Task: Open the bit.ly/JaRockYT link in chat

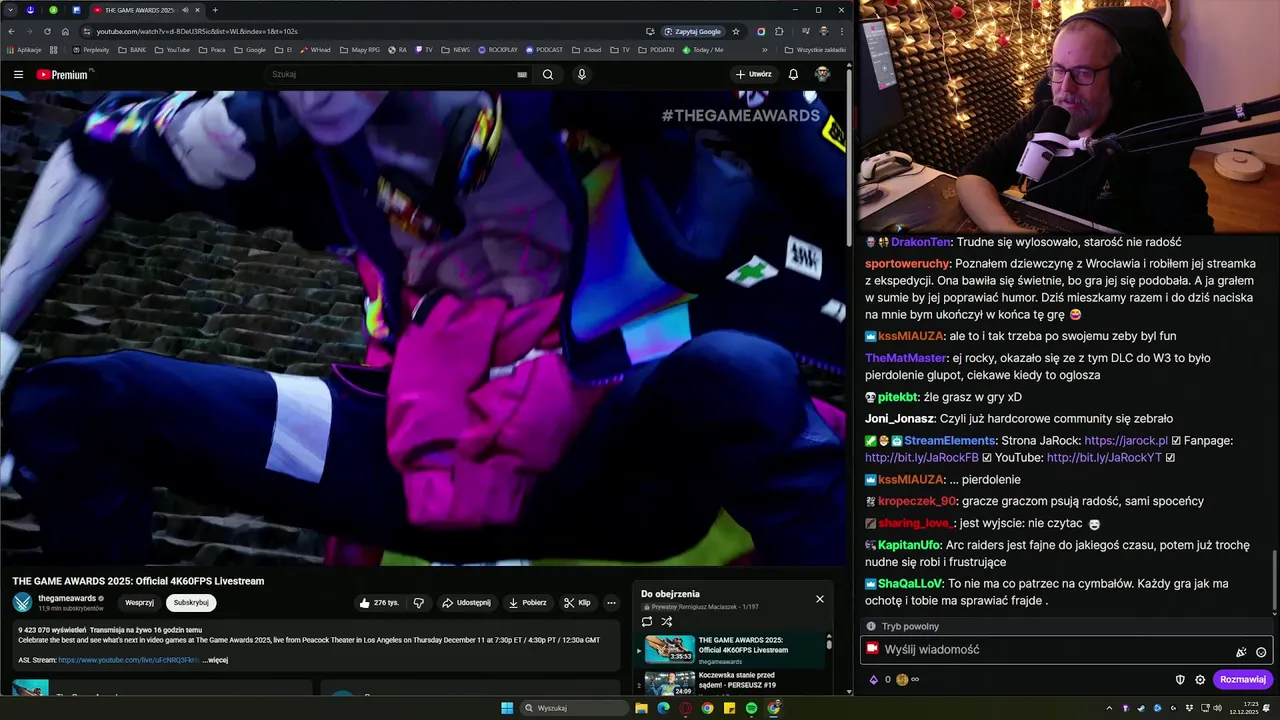Action: [x=1104, y=458]
